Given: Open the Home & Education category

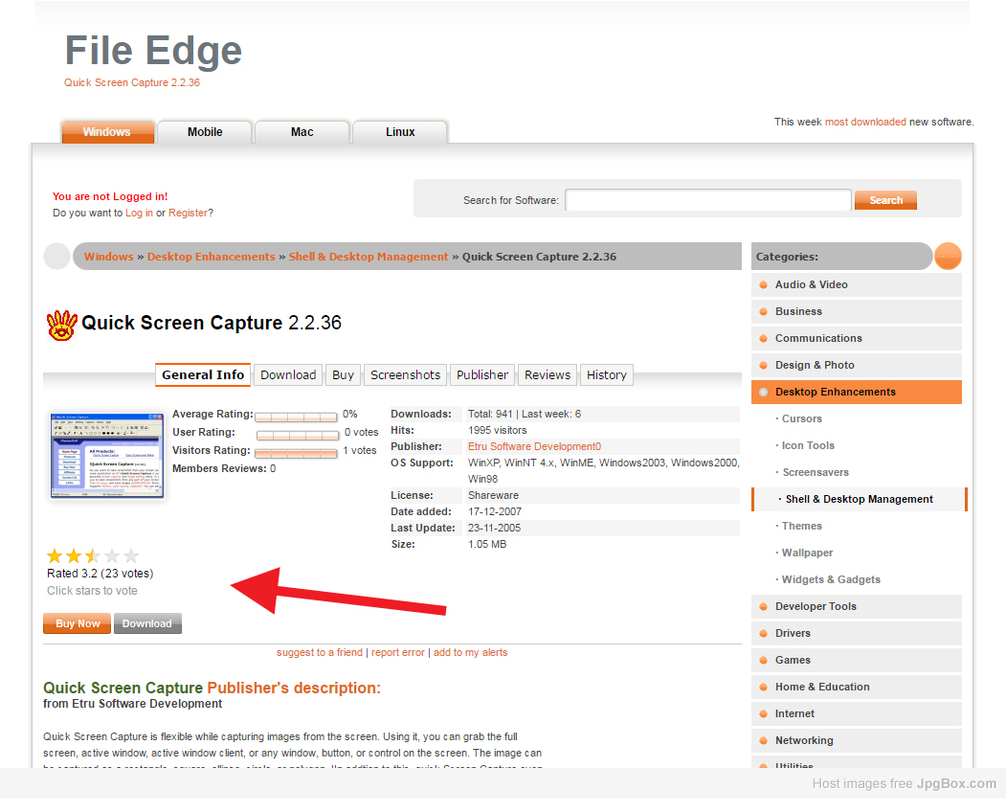Looking at the screenshot, I should (857, 687).
